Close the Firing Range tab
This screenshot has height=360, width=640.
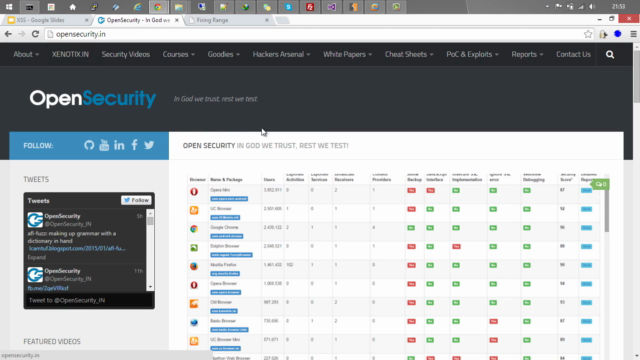267,20
